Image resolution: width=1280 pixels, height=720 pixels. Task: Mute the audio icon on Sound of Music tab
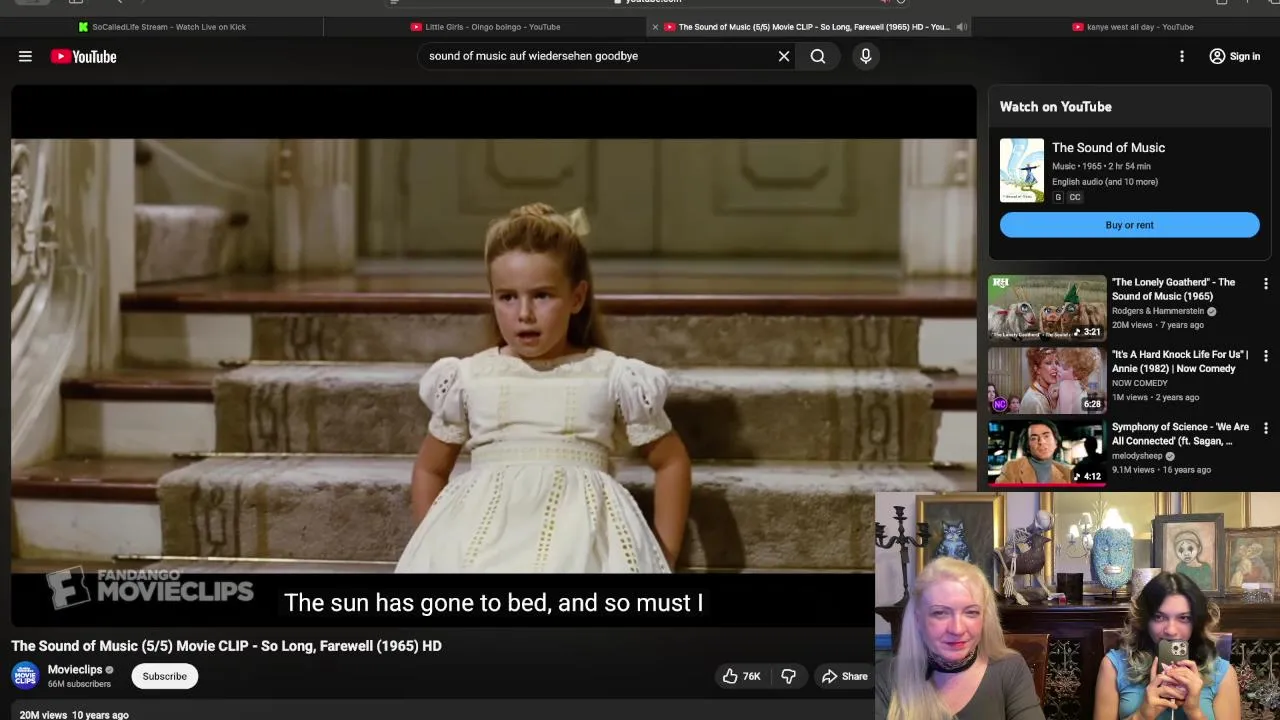tap(962, 27)
